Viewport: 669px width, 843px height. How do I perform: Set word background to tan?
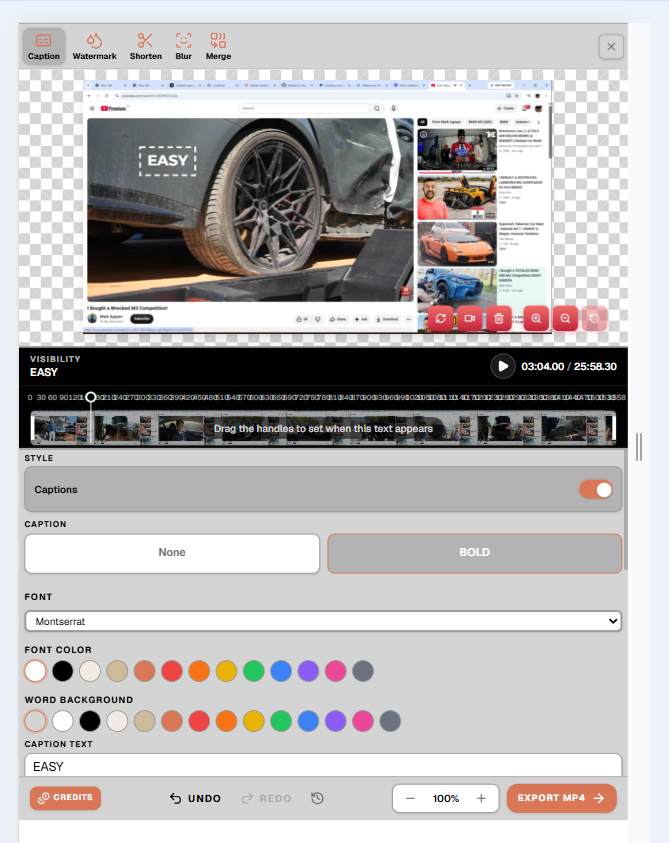145,721
